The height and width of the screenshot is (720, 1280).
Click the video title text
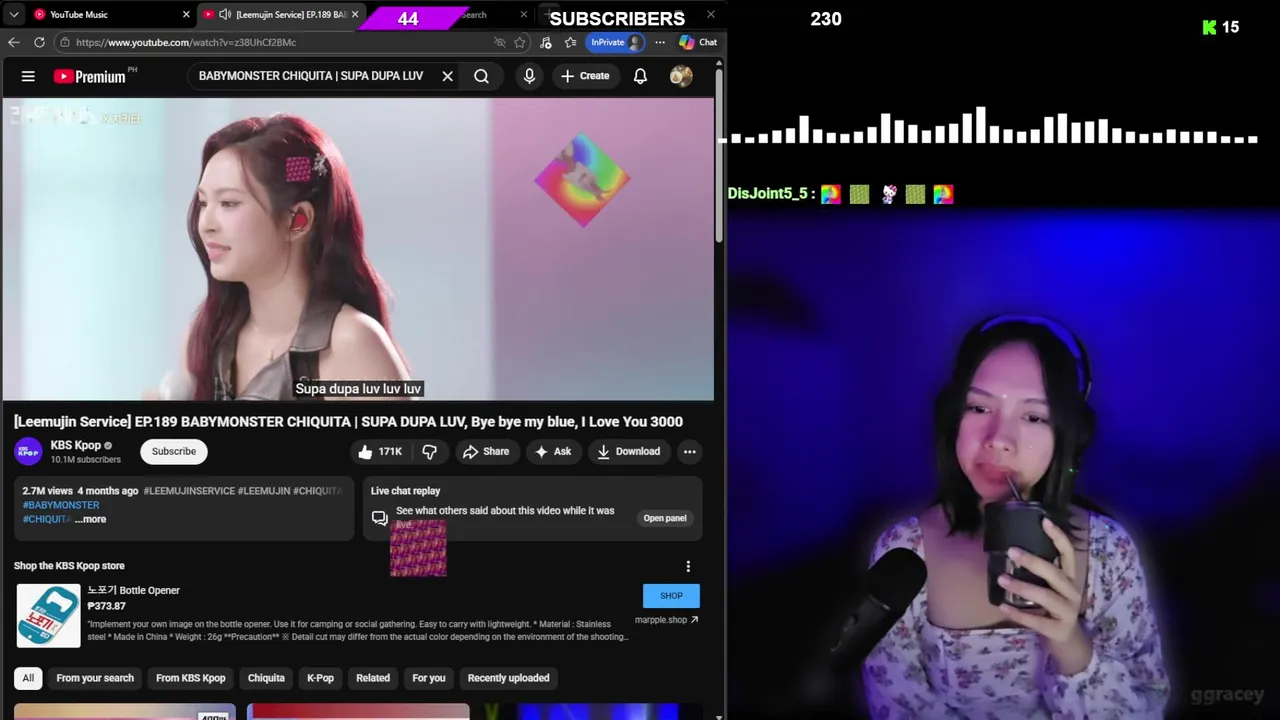pyautogui.click(x=348, y=422)
